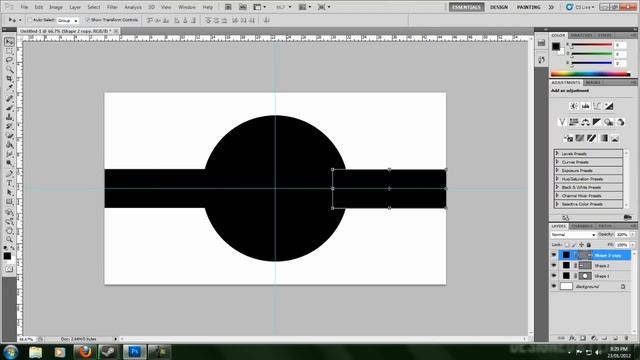The height and width of the screenshot is (360, 640).
Task: Click the red channel slider in Color panel
Action: (592, 45)
